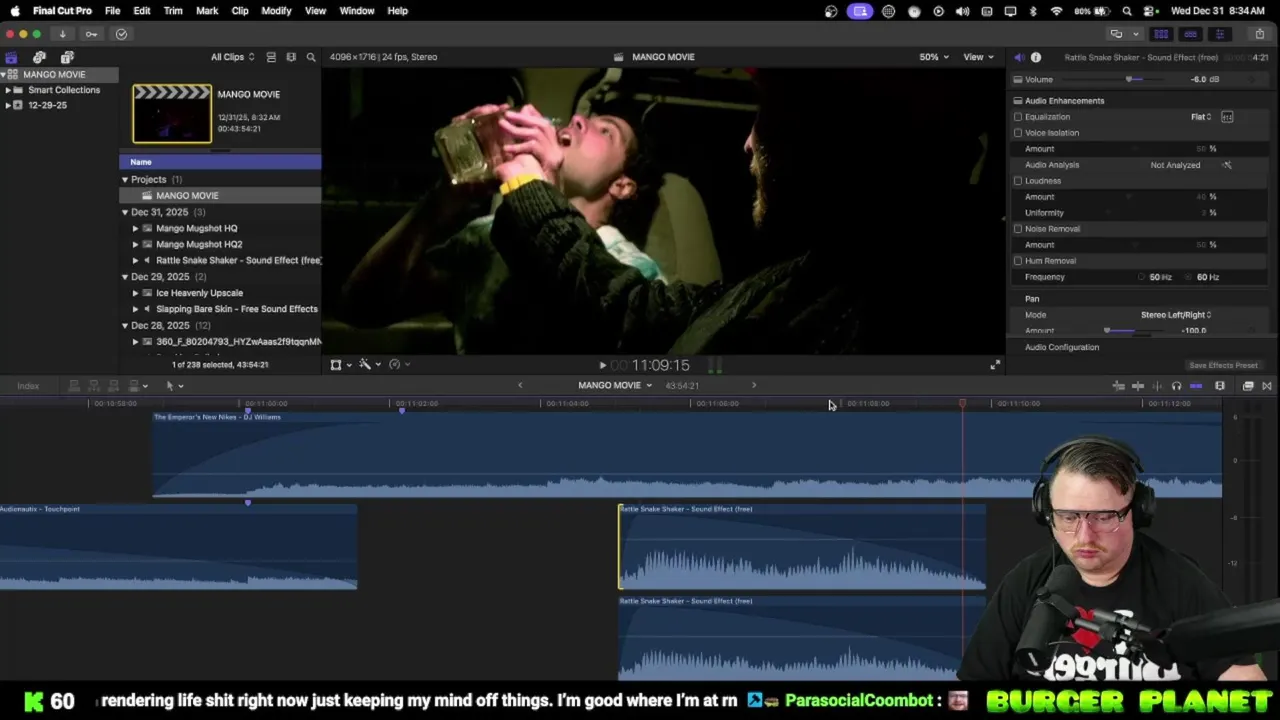The image size is (1280, 720).
Task: Switch to the Info inspector icon
Action: click(x=1036, y=57)
